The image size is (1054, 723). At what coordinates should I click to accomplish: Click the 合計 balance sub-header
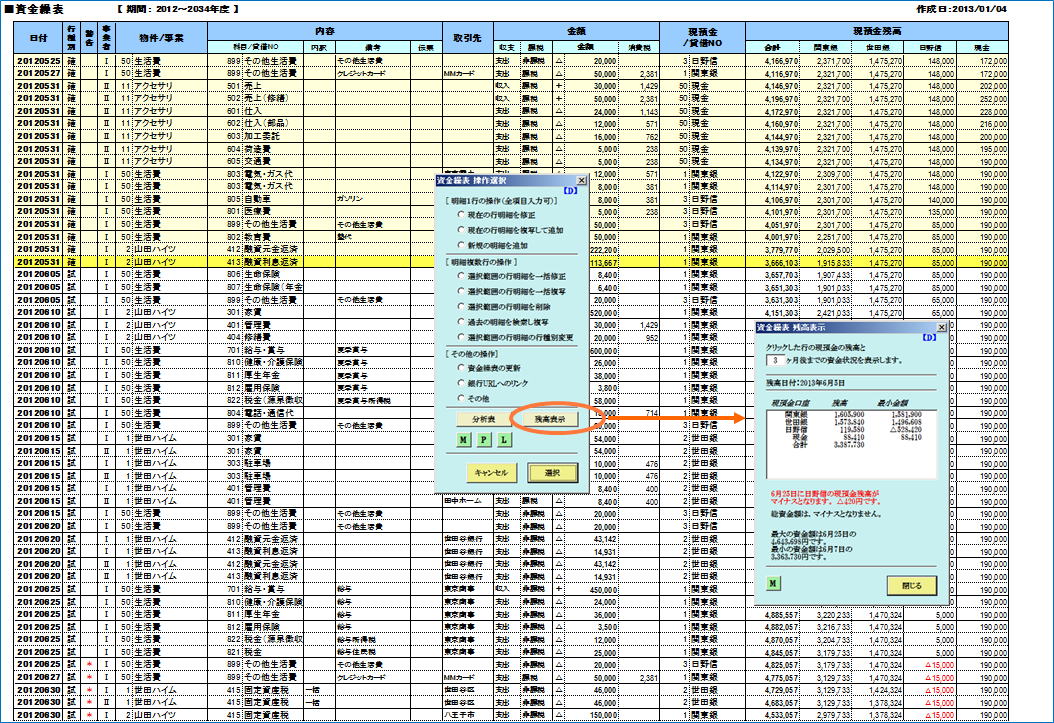[x=773, y=47]
